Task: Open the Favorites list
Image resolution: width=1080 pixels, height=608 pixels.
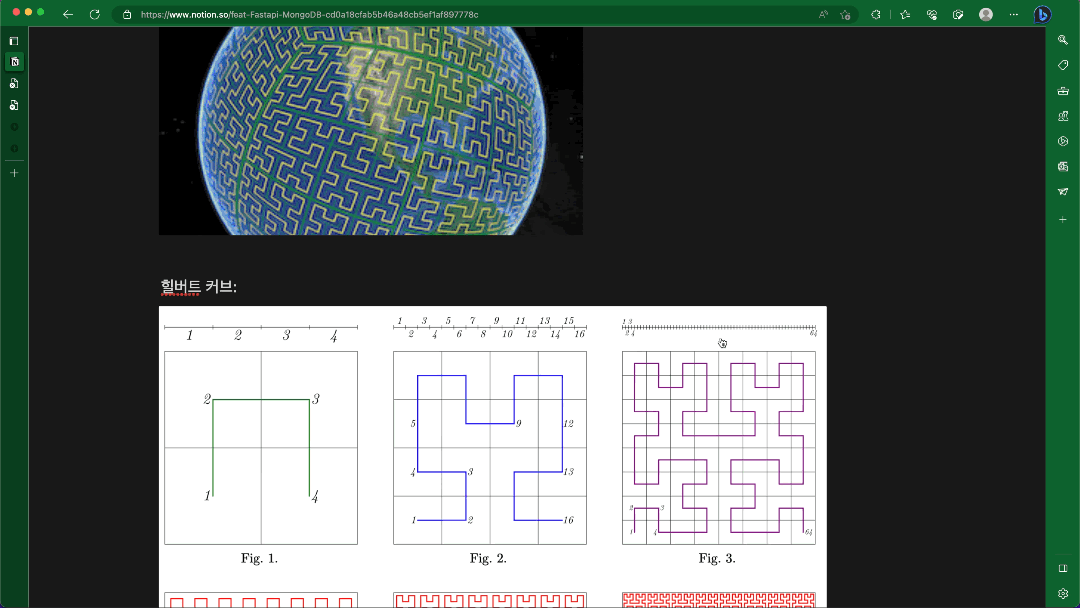Action: (905, 14)
